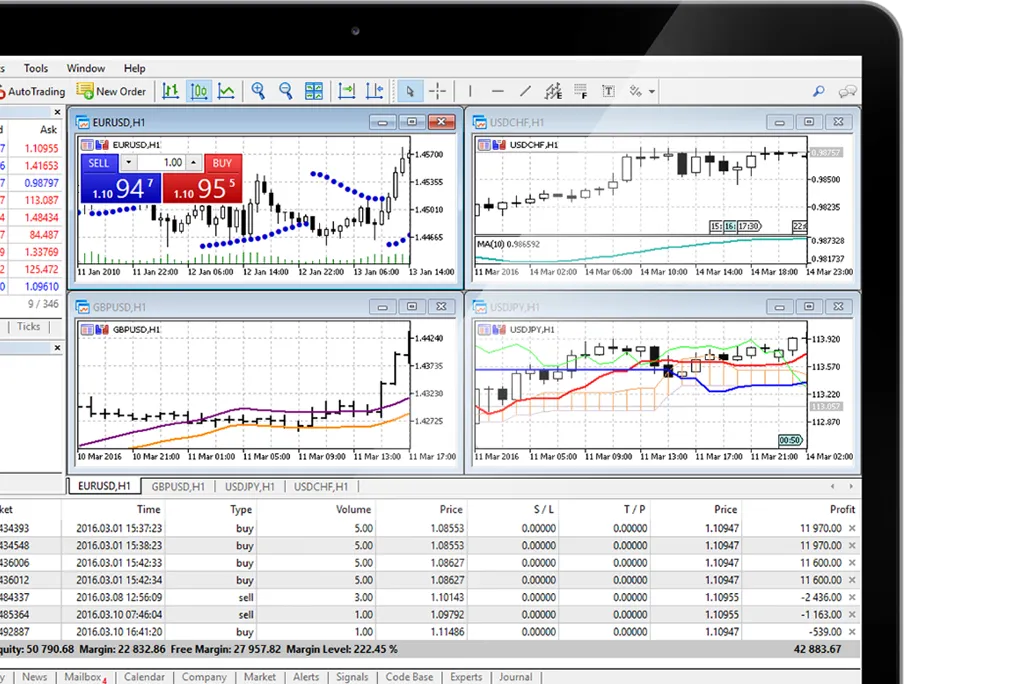Select the Equidistant Channel tool
Screen dimensions: 1026x684
[554, 92]
